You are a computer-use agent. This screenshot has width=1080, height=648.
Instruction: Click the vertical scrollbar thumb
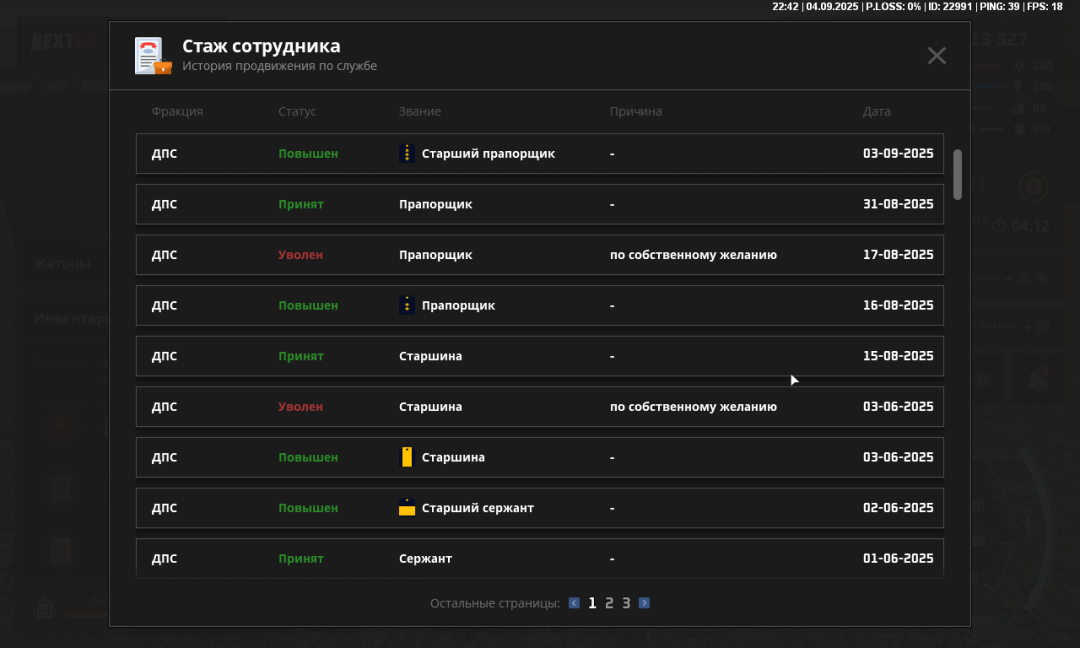coord(957,174)
